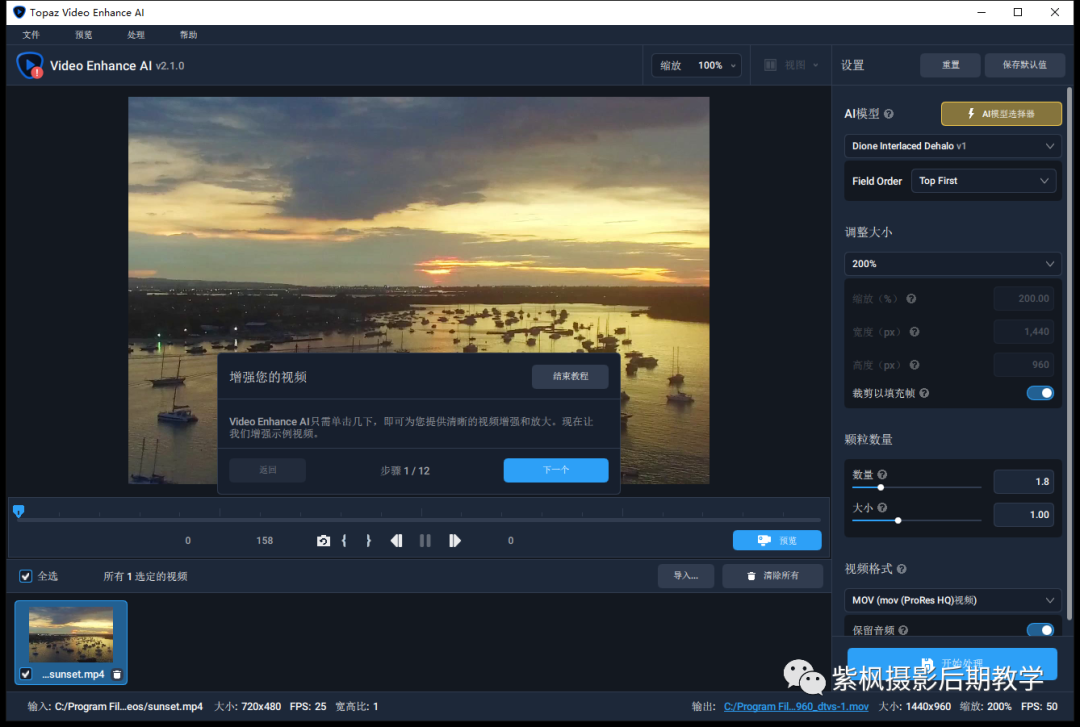Viewport: 1080px width, 727px height.
Task: Click the help icon beside 视频格式
Action: click(902, 569)
